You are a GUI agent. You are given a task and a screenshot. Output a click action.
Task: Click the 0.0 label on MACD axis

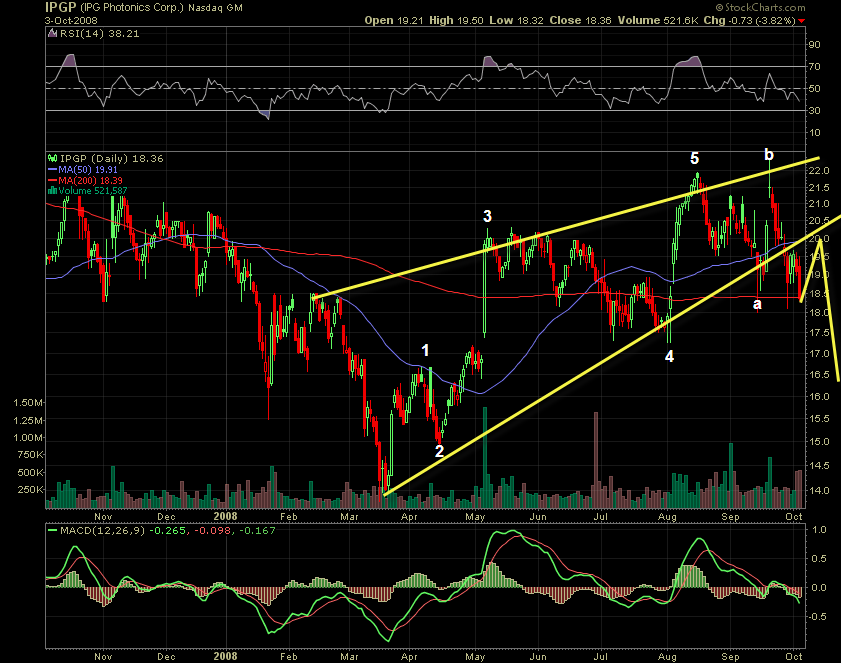coord(819,588)
